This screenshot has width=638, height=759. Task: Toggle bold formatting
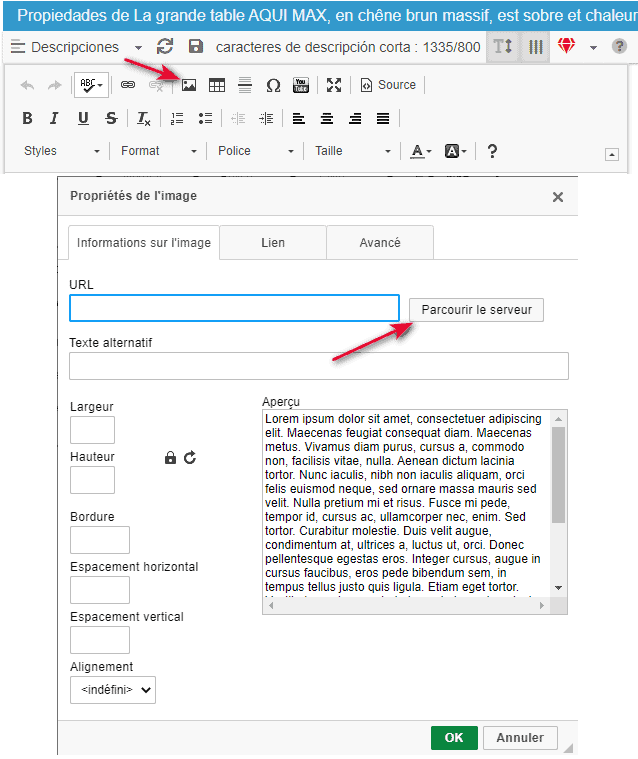click(27, 119)
